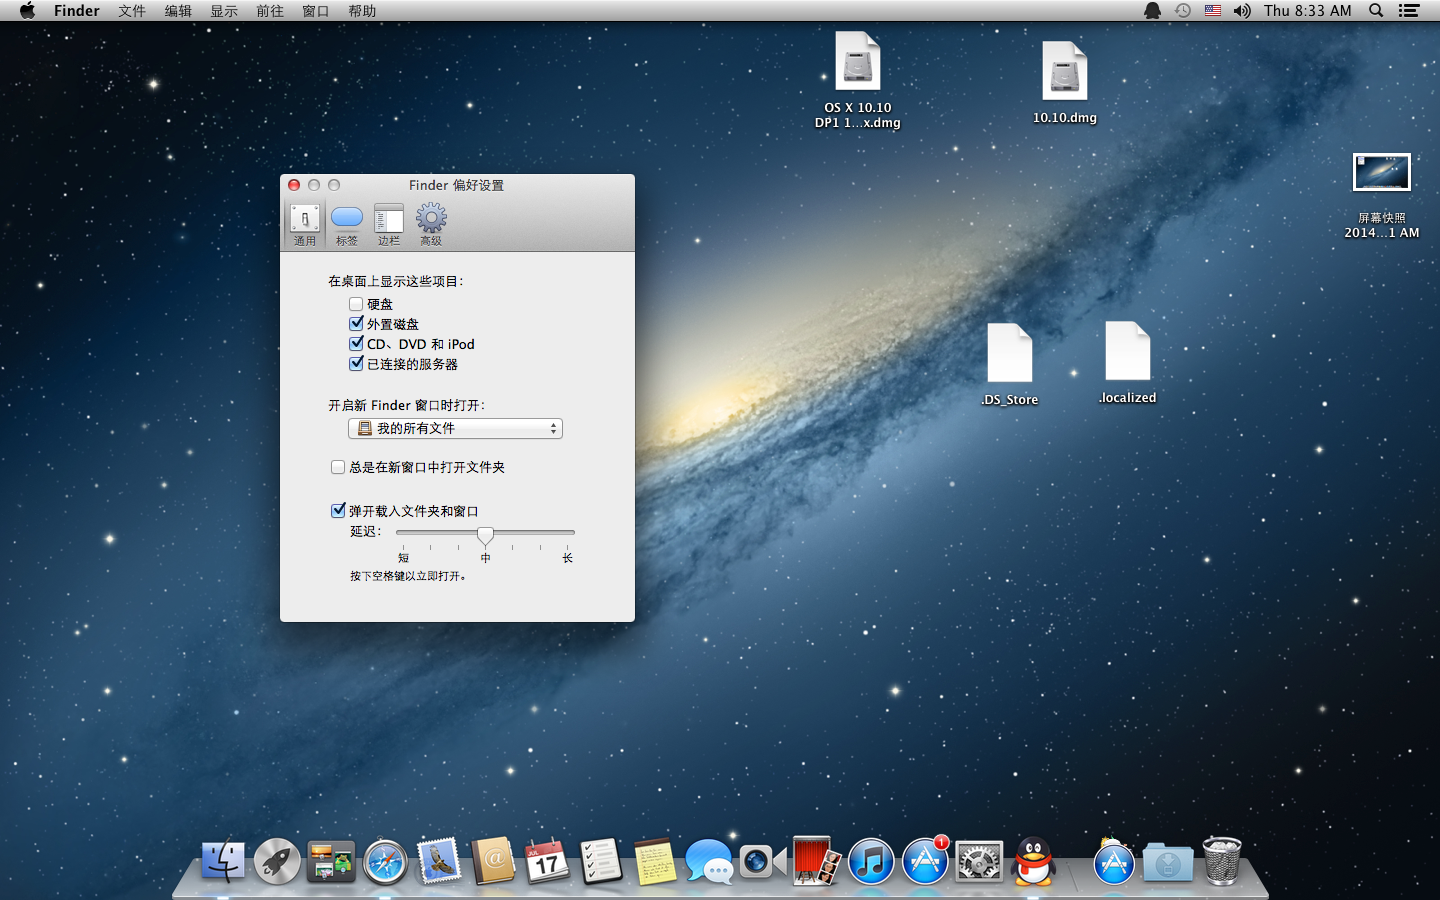Click the Time Machine menu bar icon

tap(1182, 11)
